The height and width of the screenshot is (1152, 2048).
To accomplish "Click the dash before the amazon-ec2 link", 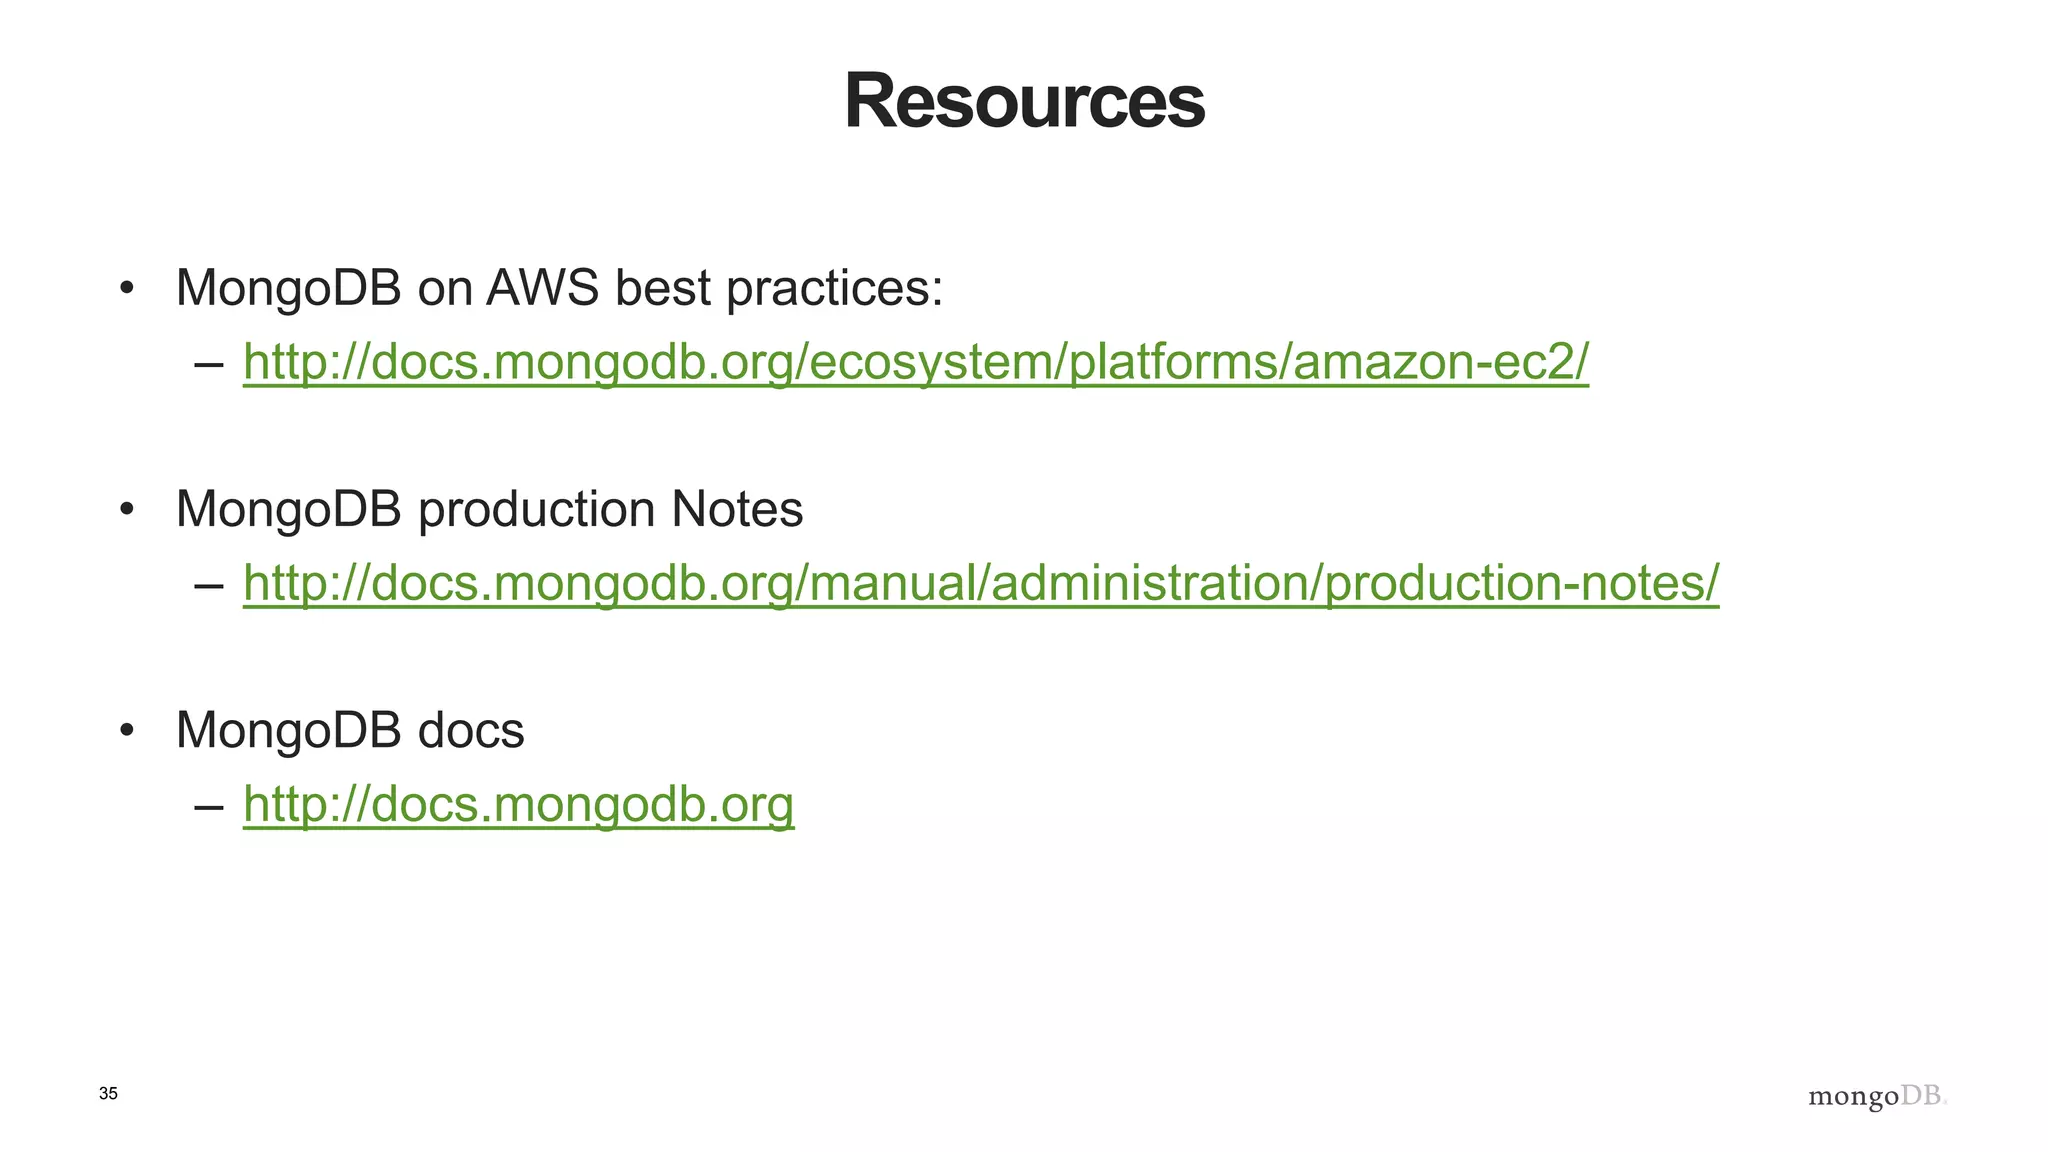I will pos(209,363).
